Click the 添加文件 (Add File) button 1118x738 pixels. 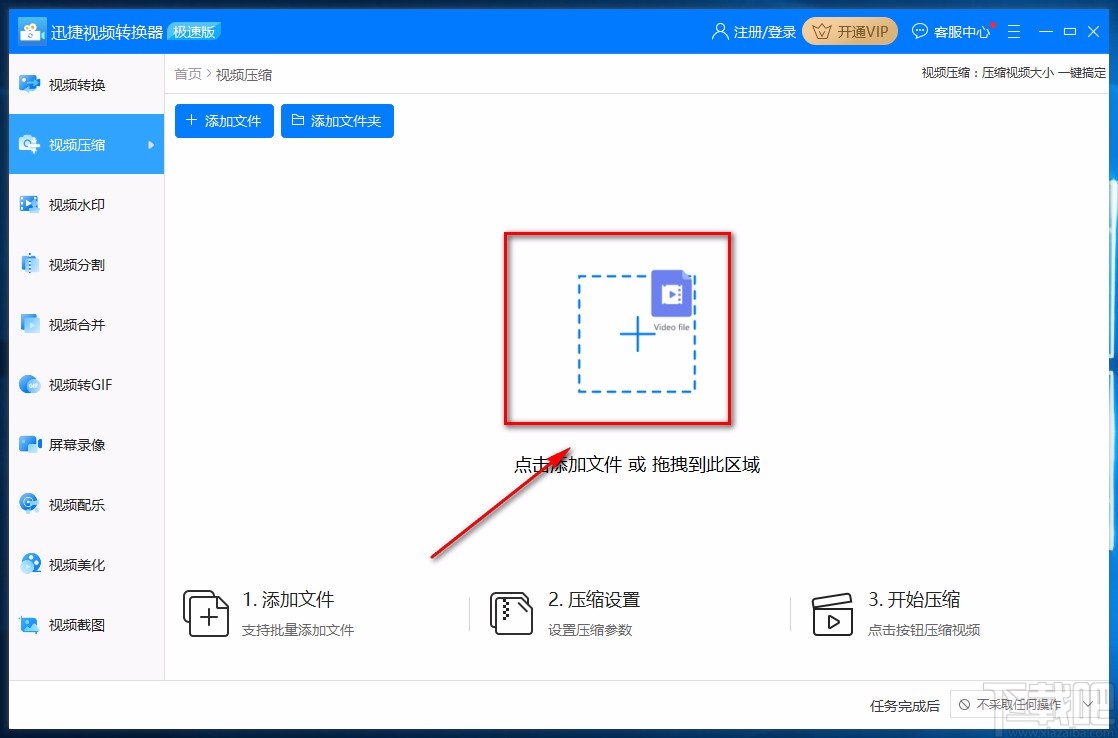[x=223, y=120]
